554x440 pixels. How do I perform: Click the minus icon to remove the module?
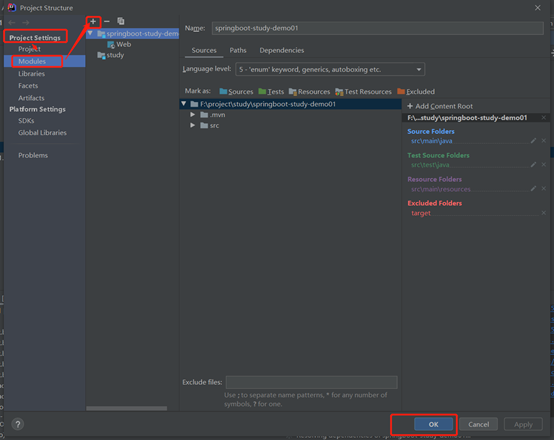coord(107,22)
